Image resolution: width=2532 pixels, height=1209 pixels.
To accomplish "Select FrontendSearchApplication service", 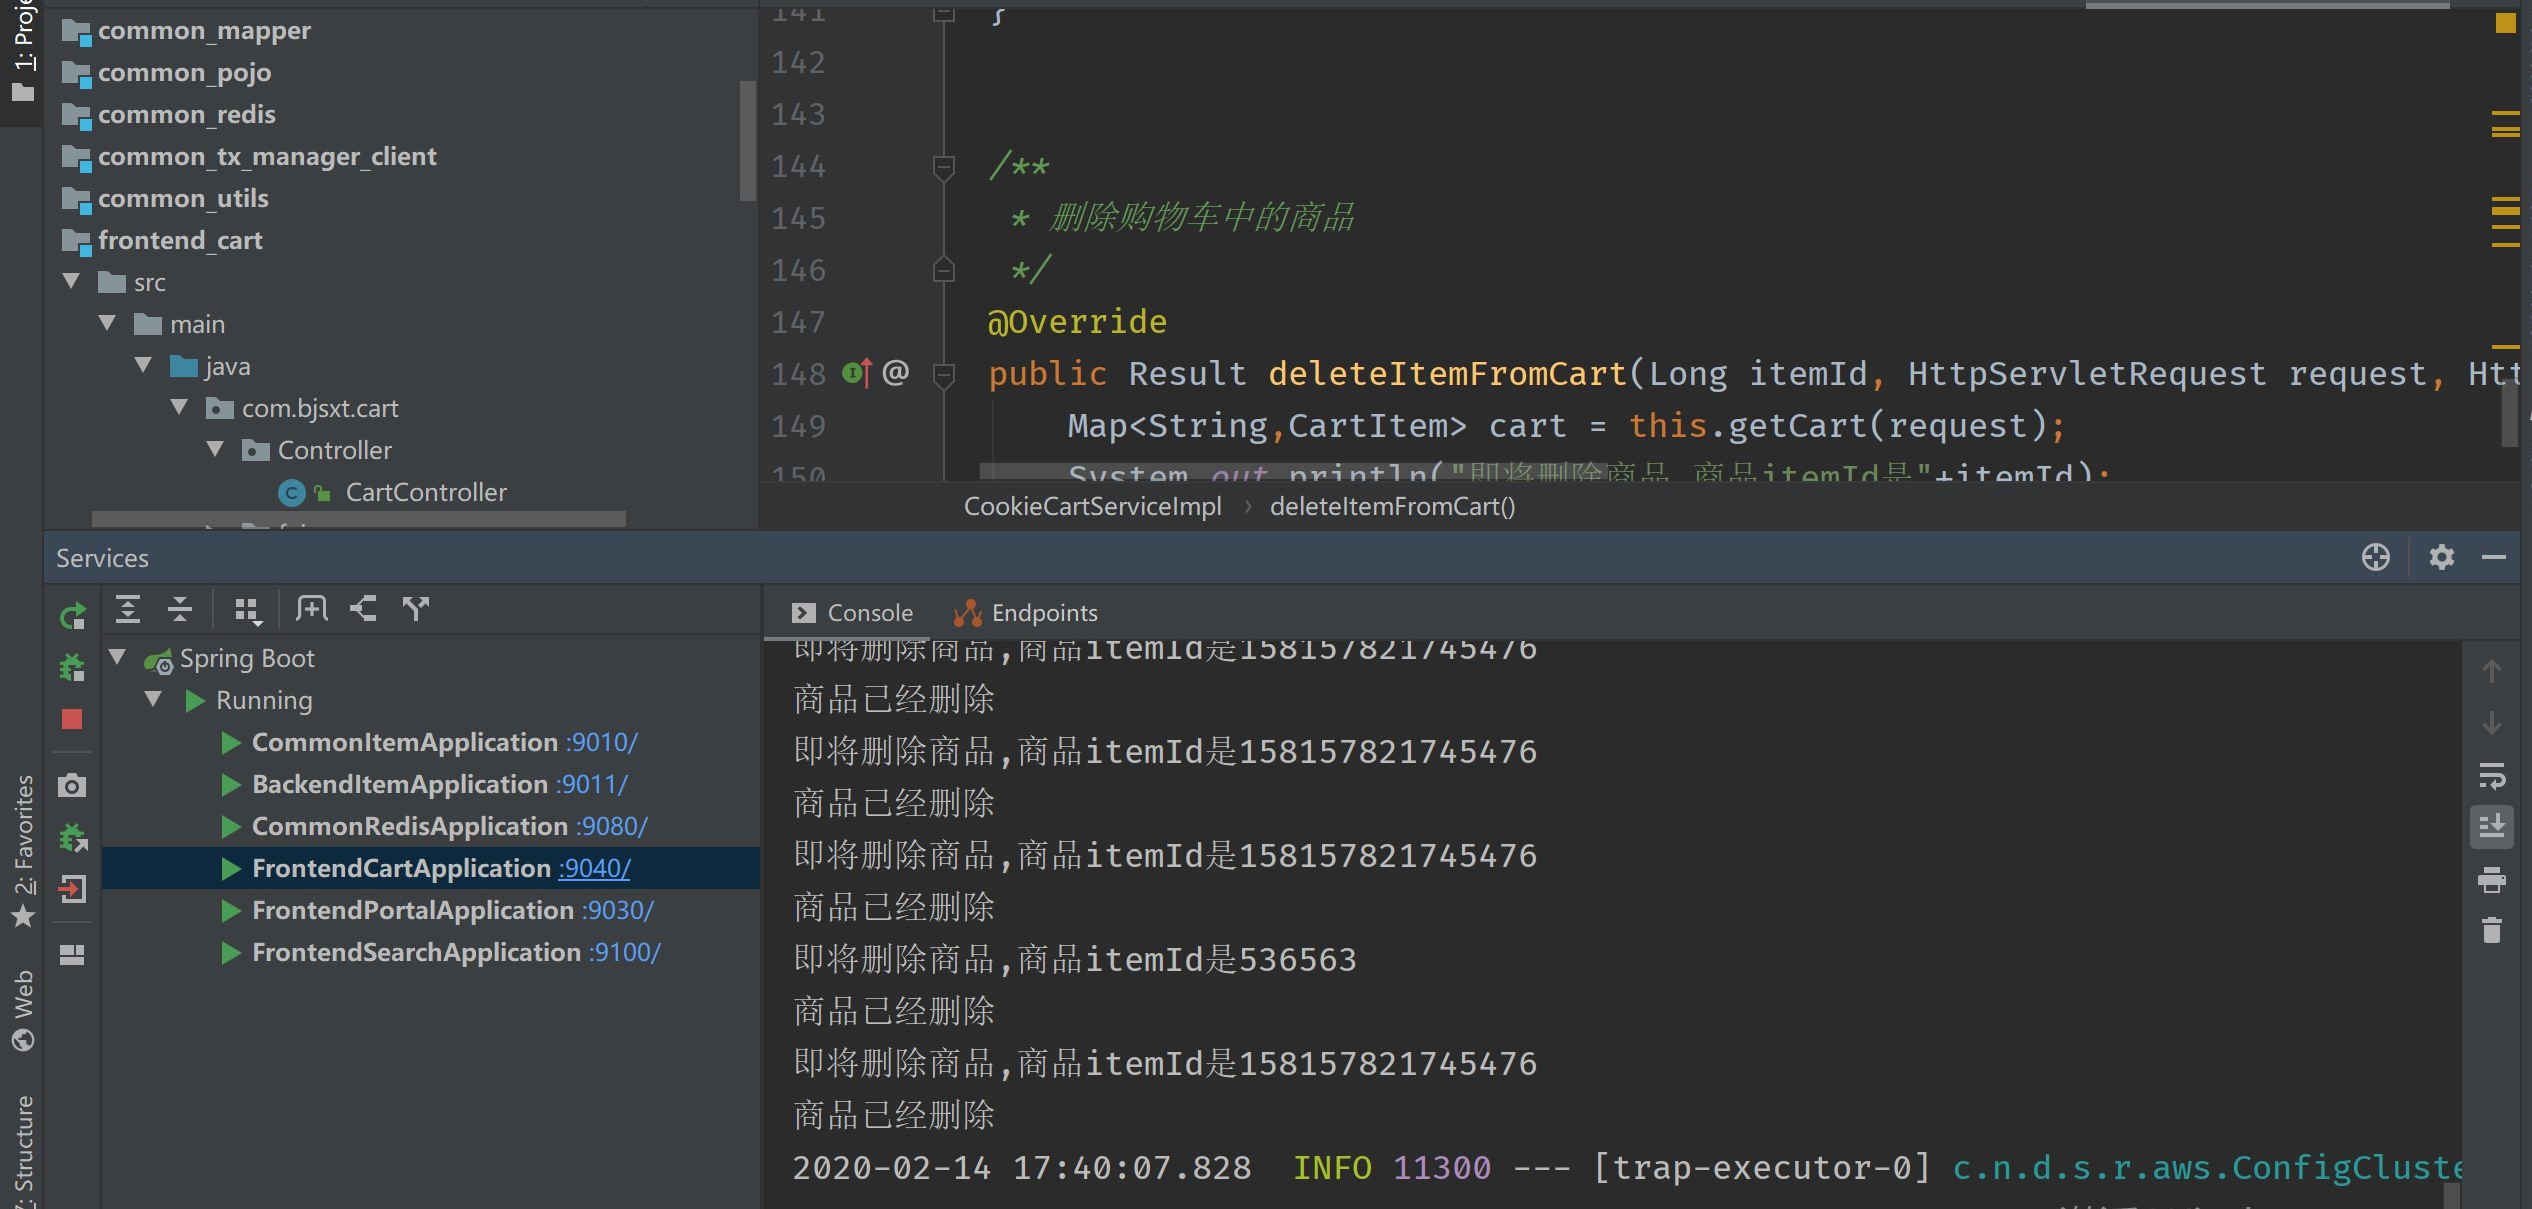I will [416, 952].
